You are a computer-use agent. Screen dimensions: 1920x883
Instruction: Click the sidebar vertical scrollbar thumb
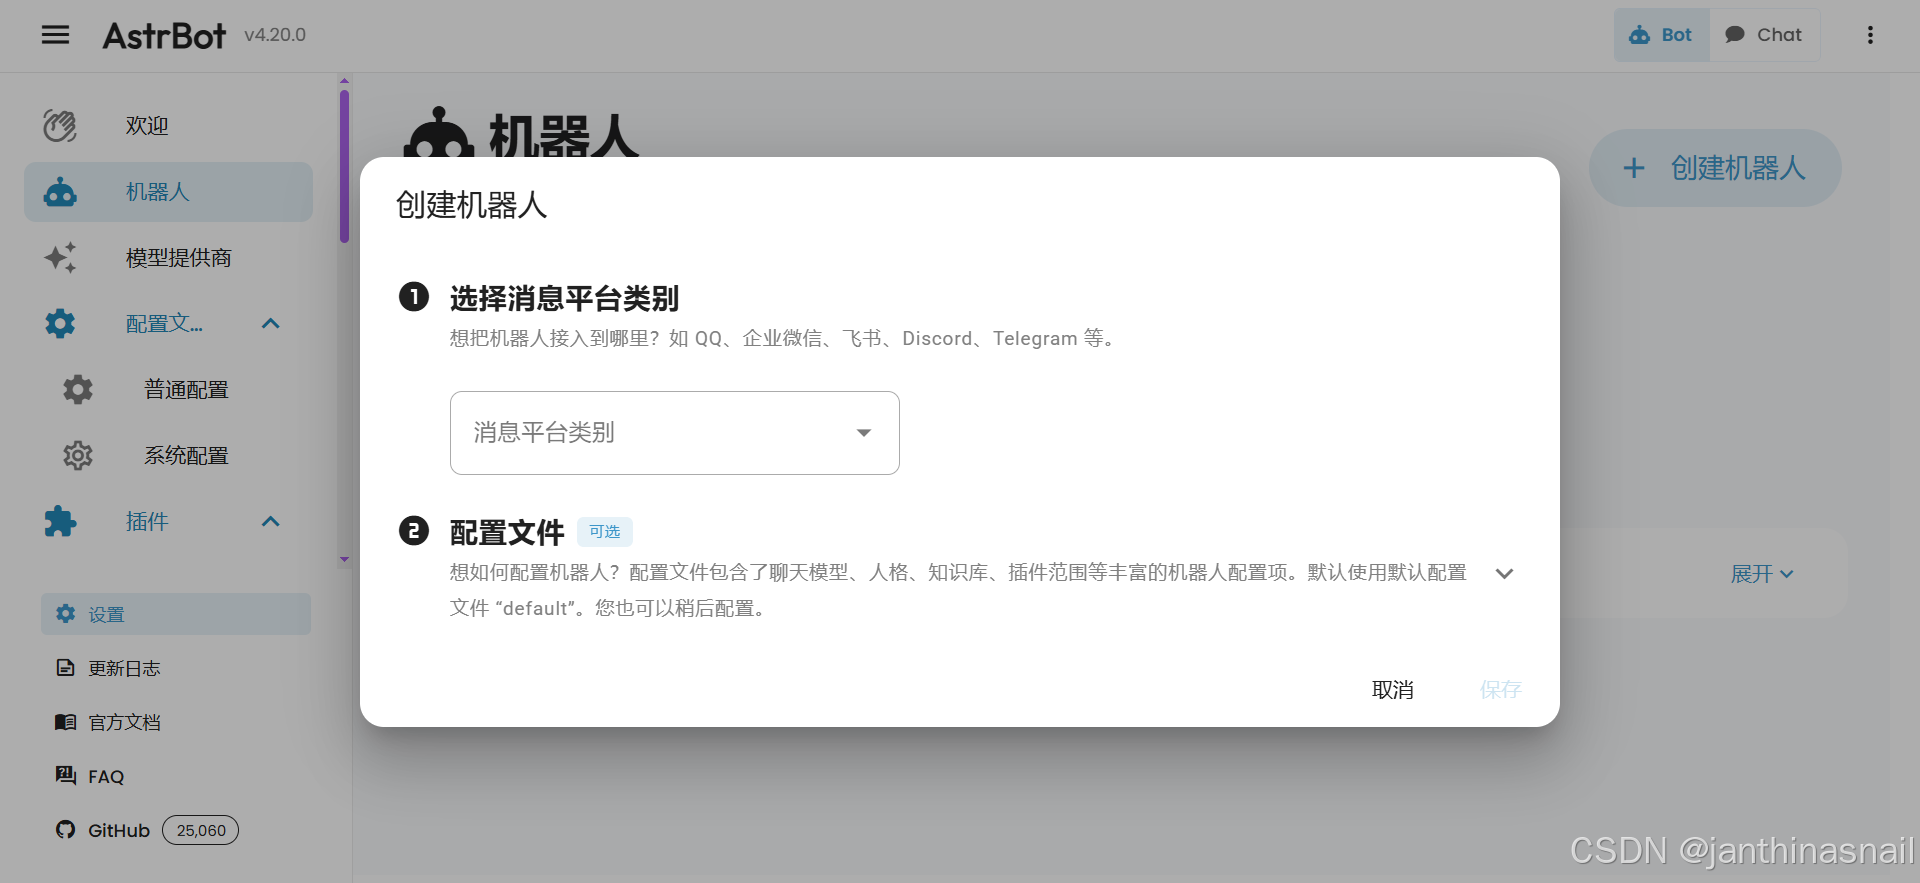(x=344, y=167)
